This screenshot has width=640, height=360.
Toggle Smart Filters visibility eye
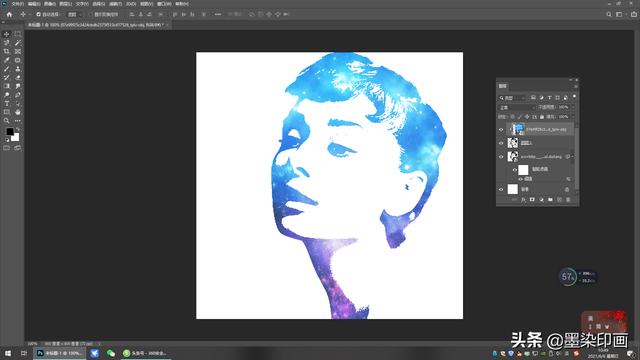tap(515, 169)
